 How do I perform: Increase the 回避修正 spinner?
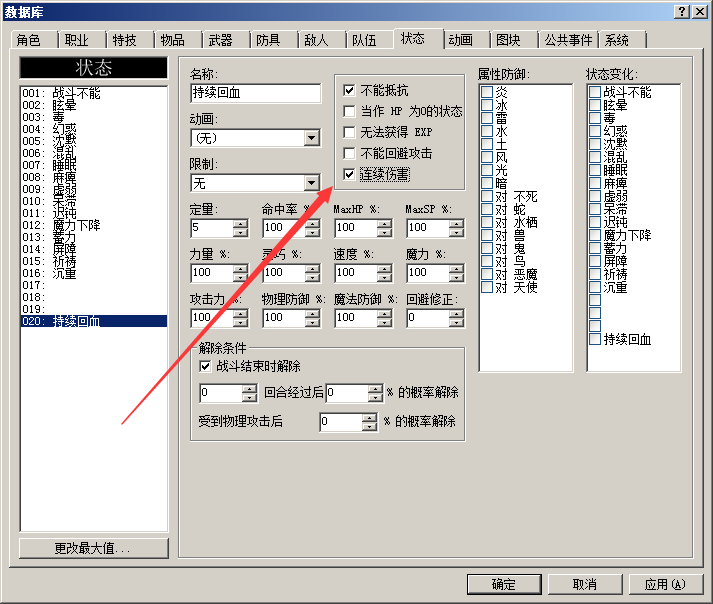[x=457, y=314]
